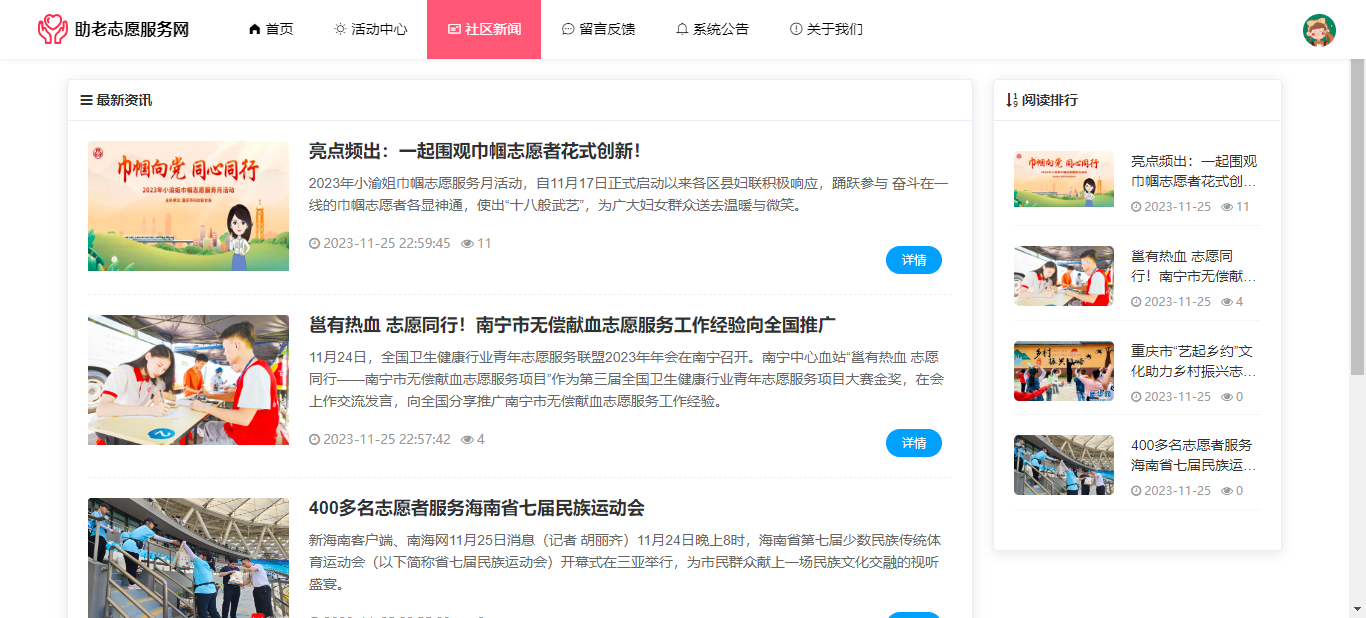Screen dimensions: 1366x618
Task: Open the 系统公告 menu item
Action: pos(712,29)
